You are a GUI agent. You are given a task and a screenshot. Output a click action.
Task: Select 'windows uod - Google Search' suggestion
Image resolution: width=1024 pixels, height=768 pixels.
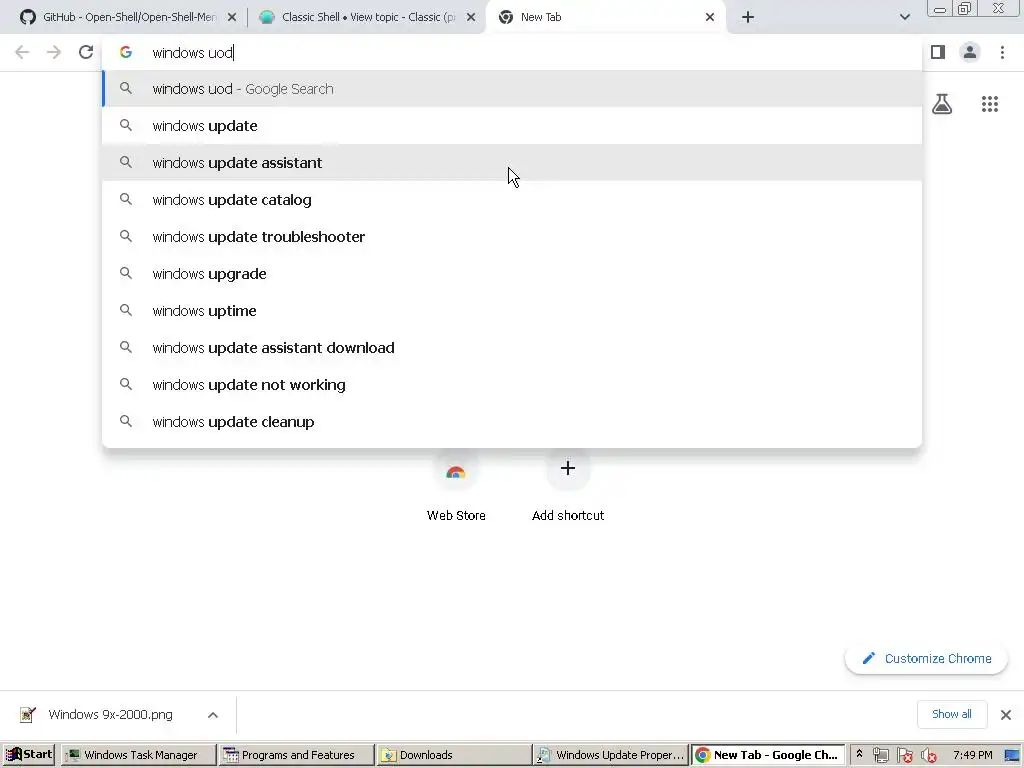[x=512, y=89]
